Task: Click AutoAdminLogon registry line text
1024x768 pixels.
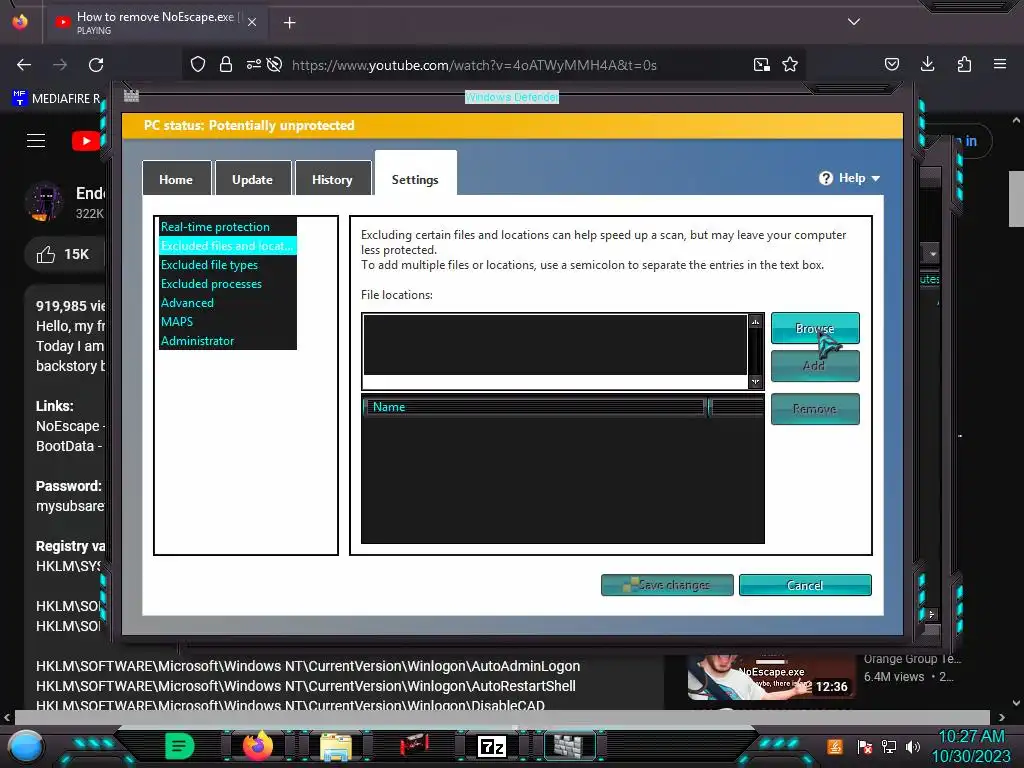Action: click(308, 666)
